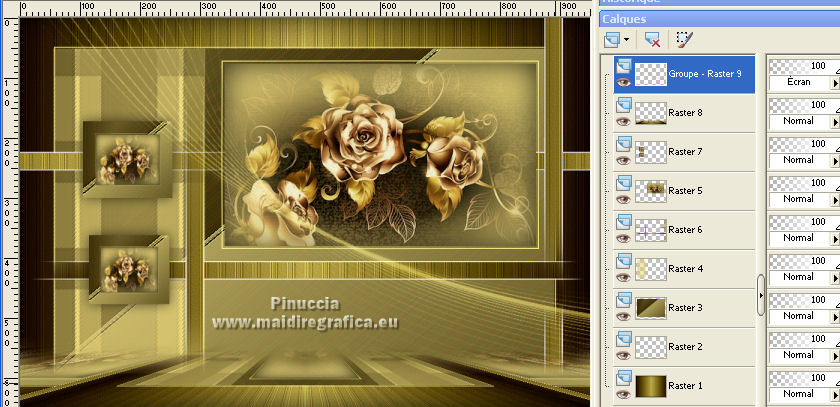The height and width of the screenshot is (407, 840).
Task: Click the Raster 7 layer thumbnail
Action: pyautogui.click(x=651, y=152)
